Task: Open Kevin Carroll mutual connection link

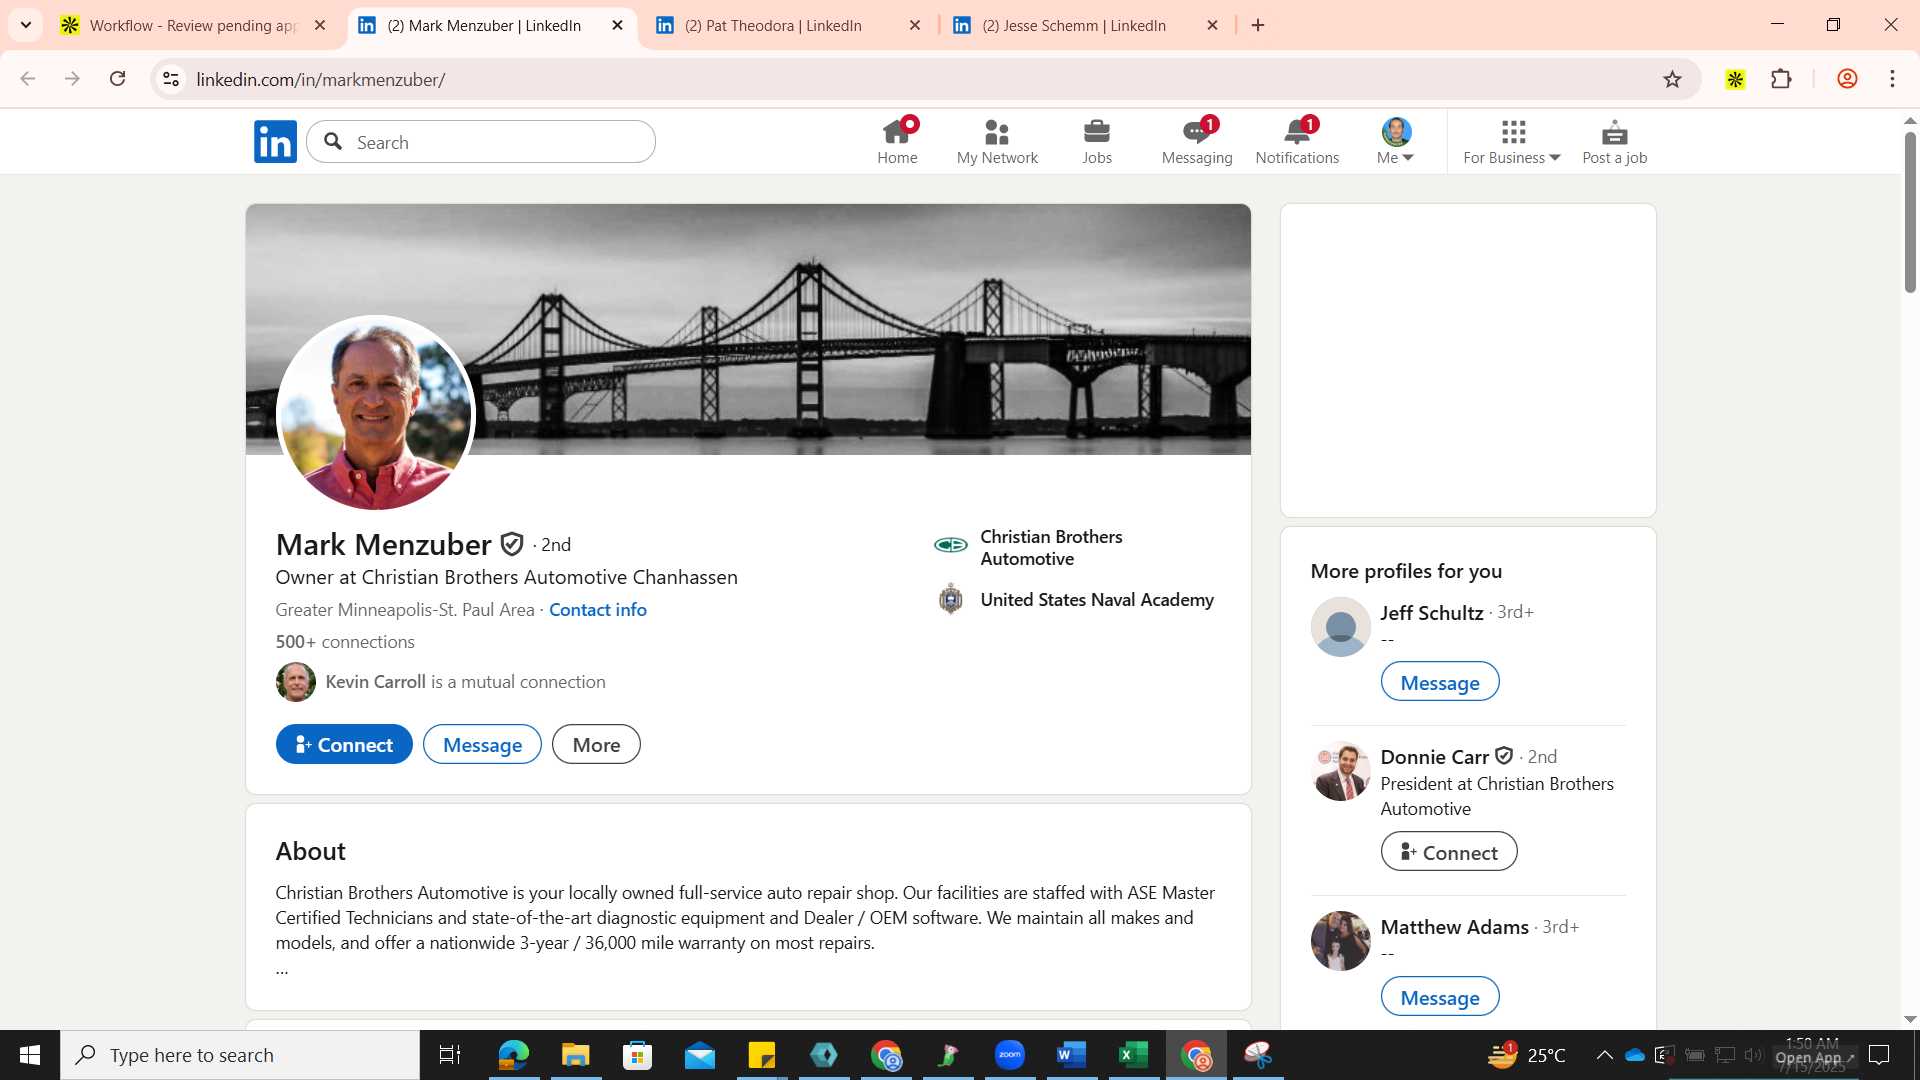Action: [465, 682]
